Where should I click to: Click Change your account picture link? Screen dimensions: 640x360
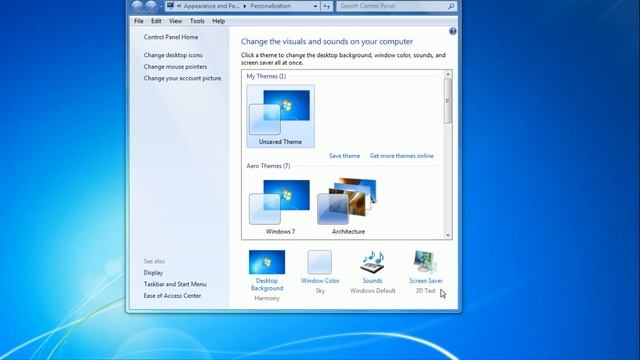coord(182,78)
